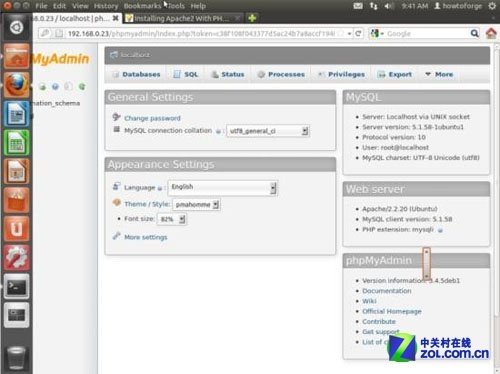
Task: Click the Contribute link
Action: point(379,321)
